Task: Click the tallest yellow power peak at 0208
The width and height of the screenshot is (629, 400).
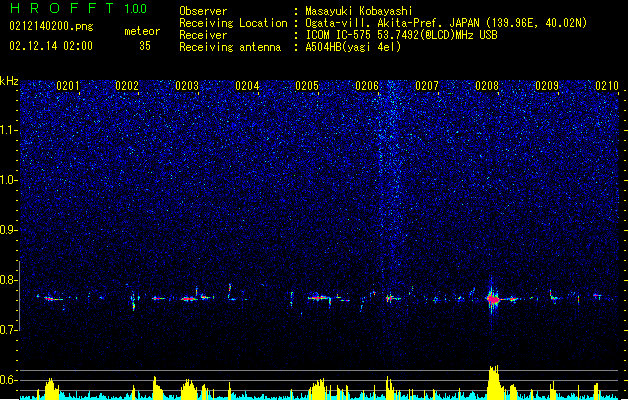Action: (x=494, y=382)
